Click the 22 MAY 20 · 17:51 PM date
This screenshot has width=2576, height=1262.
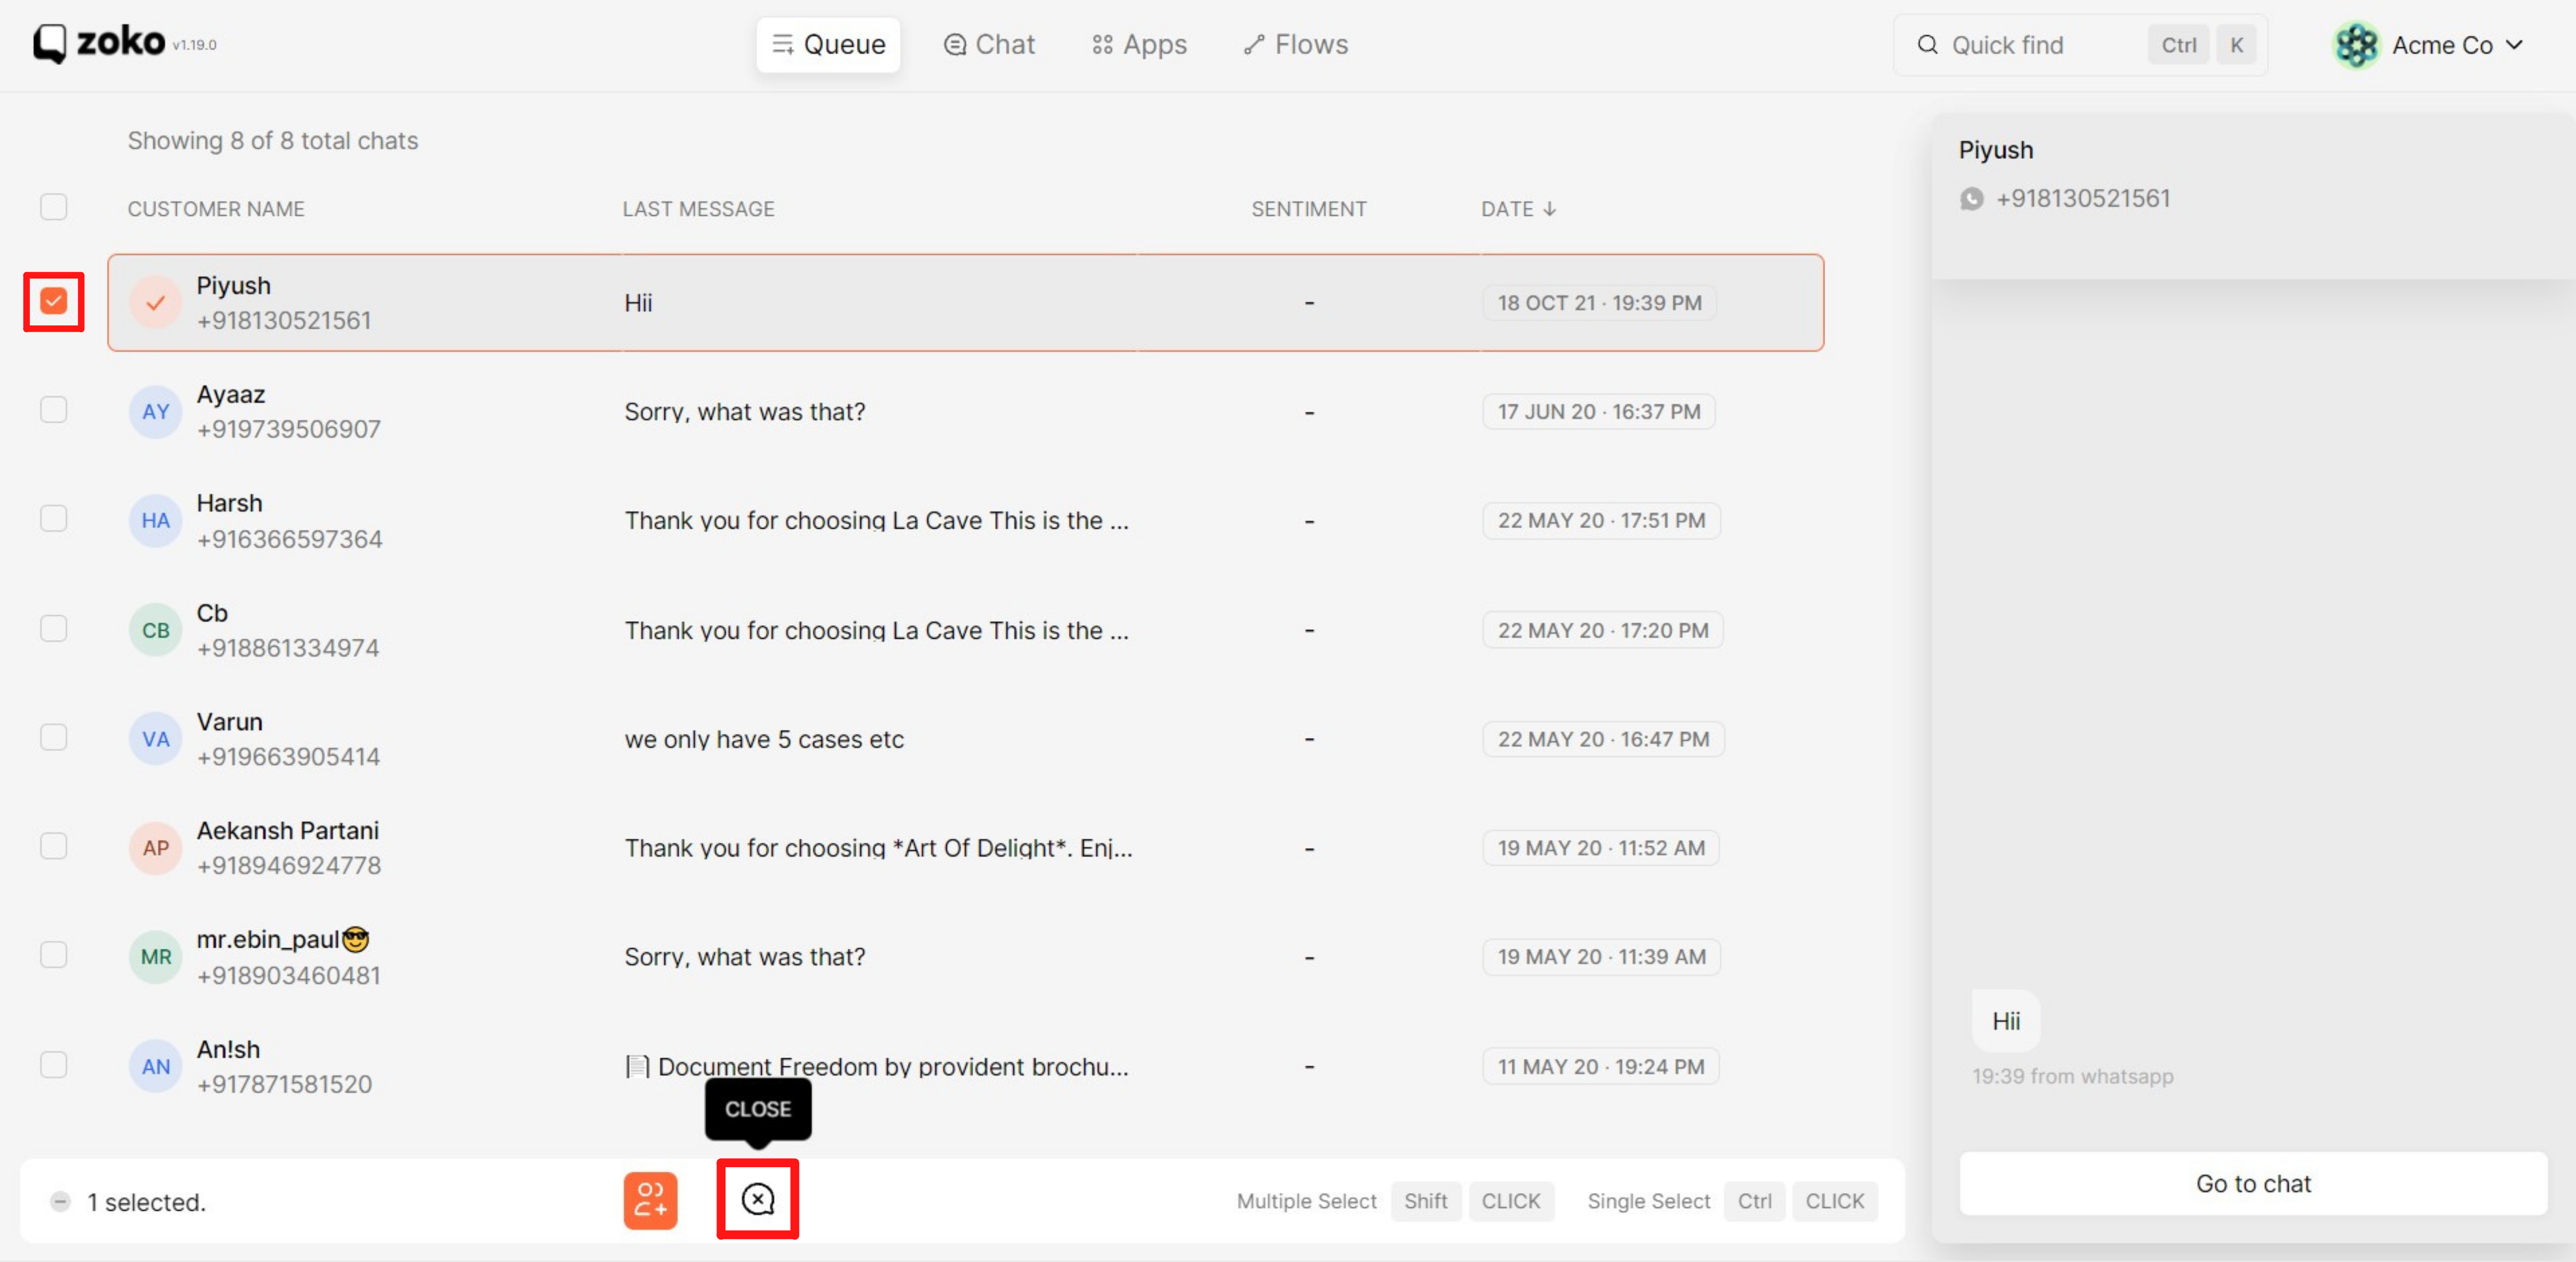coord(1601,521)
